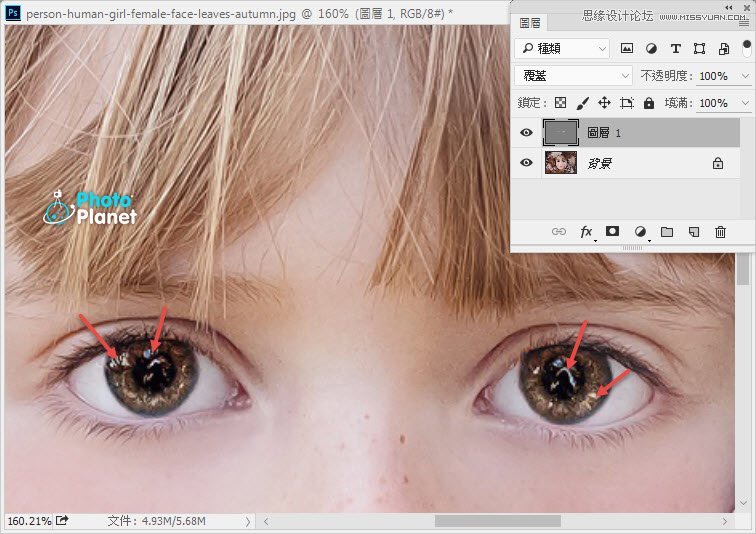
Task: Click the vertical scrollbar down arrow
Action: pos(743,503)
